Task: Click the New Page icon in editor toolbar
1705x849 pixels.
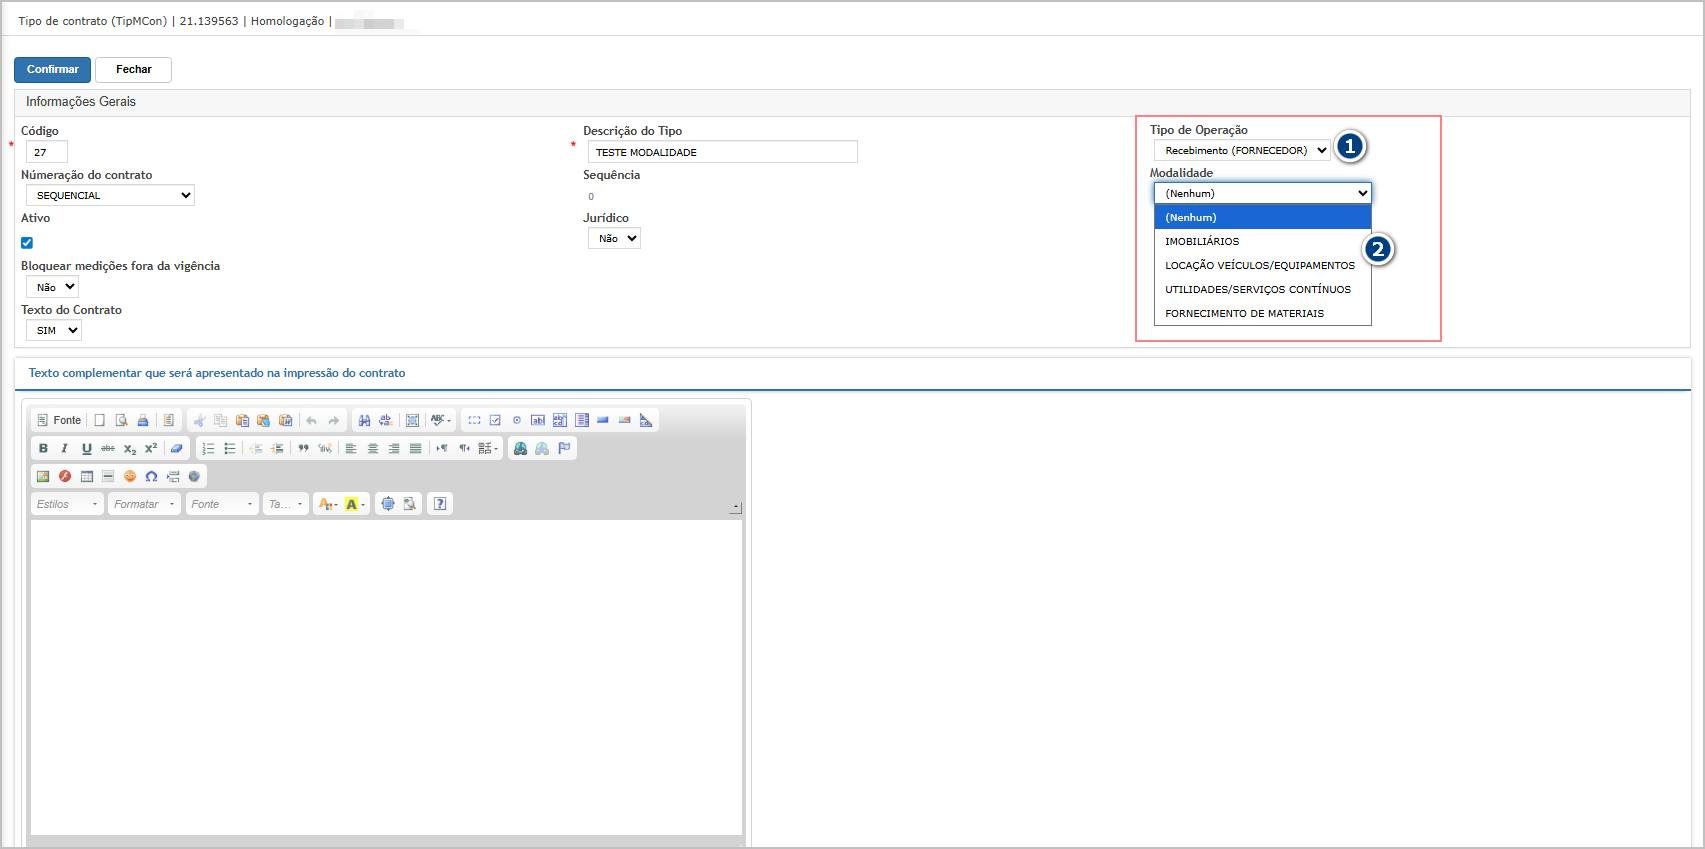Action: pos(99,420)
